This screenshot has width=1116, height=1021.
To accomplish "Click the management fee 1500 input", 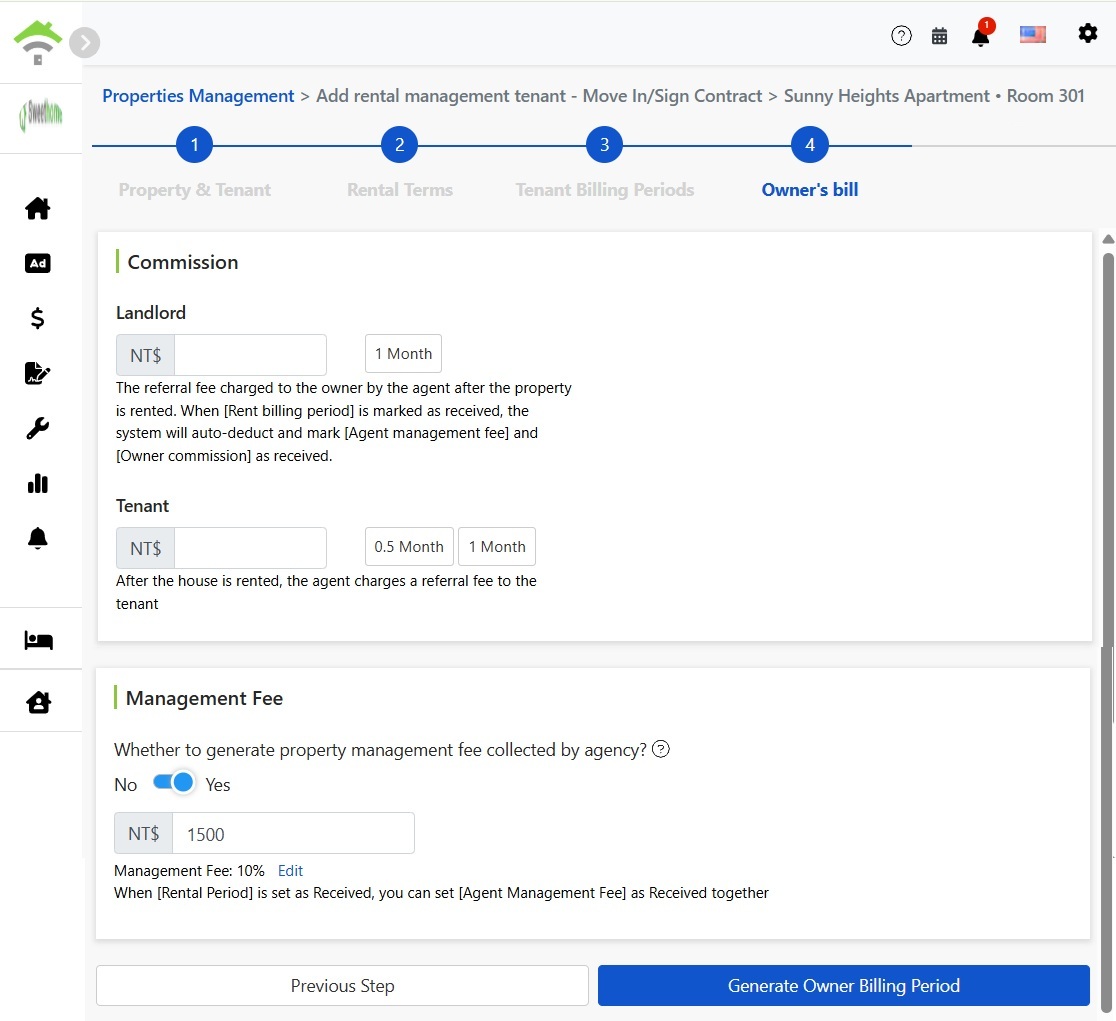I will (293, 833).
